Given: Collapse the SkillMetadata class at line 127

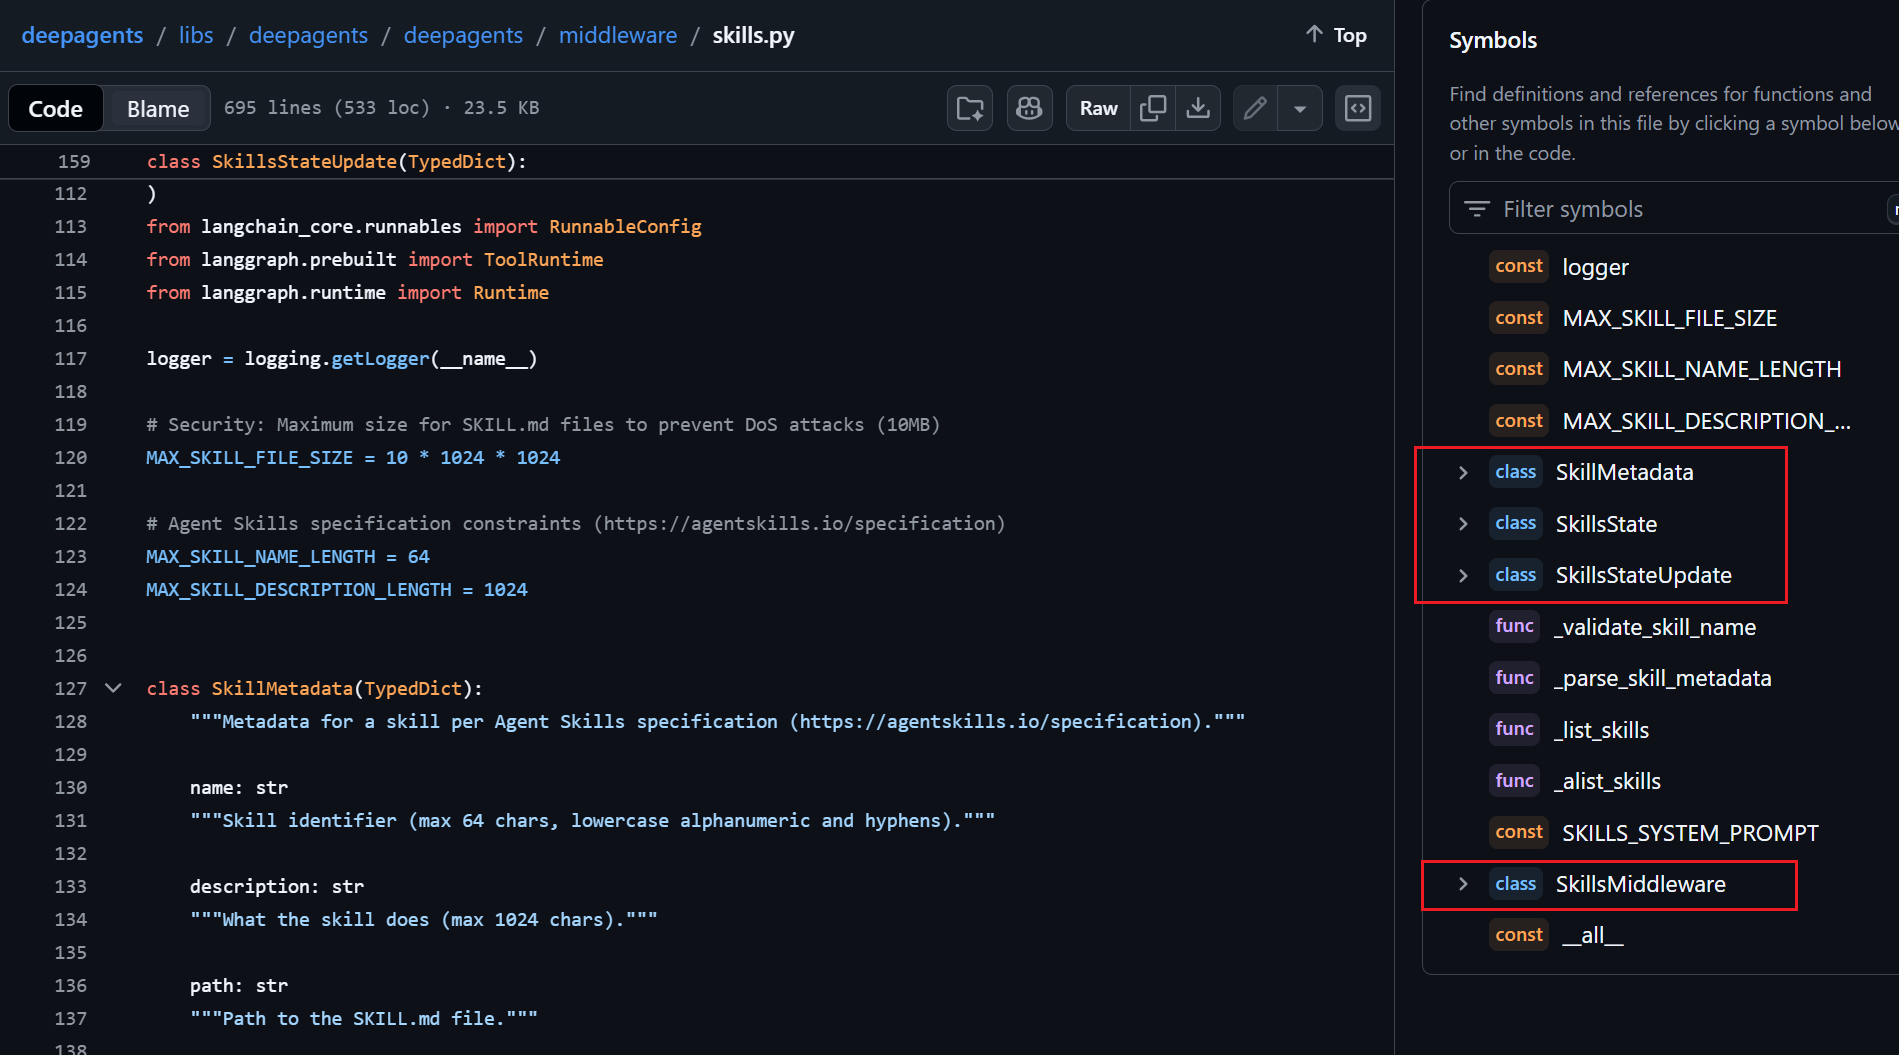Looking at the screenshot, I should point(112,688).
